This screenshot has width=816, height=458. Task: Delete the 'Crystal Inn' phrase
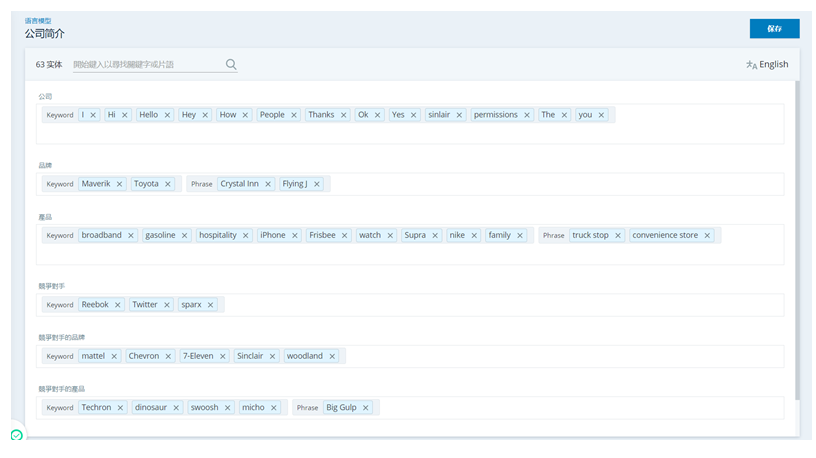point(268,184)
